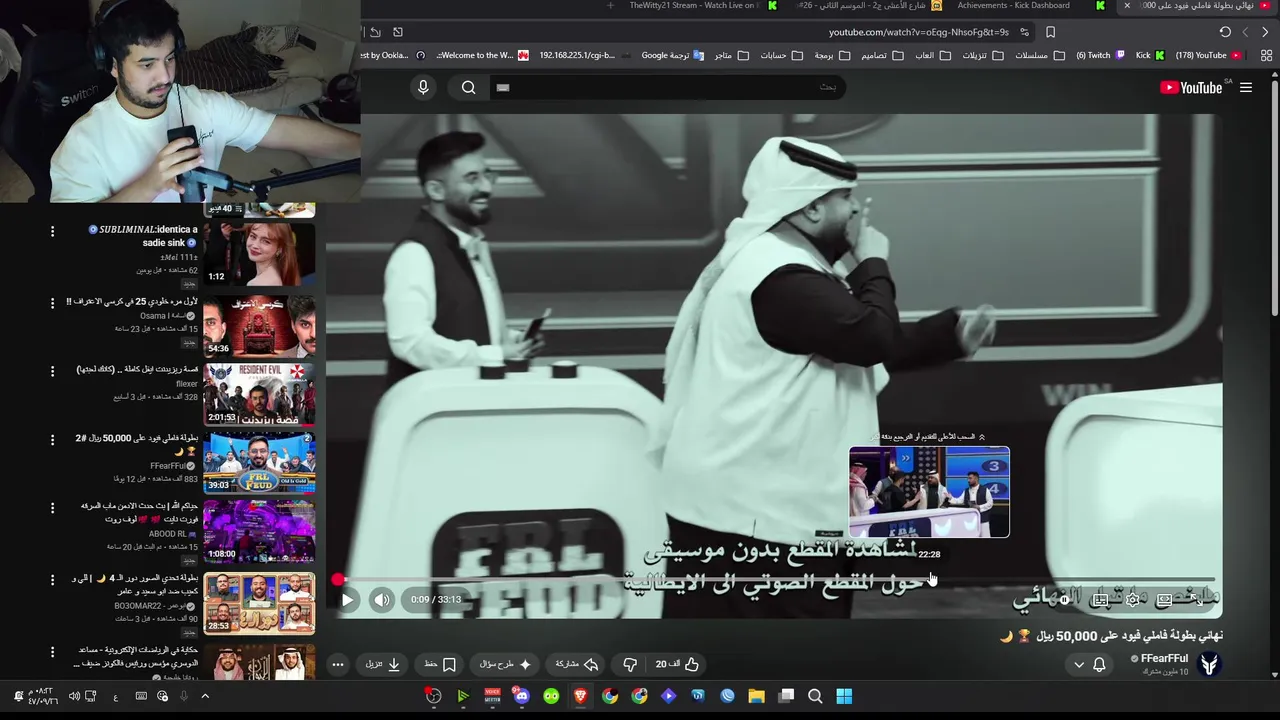The width and height of the screenshot is (1280, 720).
Task: Show hidden system tray icons chevron
Action: 205,696
